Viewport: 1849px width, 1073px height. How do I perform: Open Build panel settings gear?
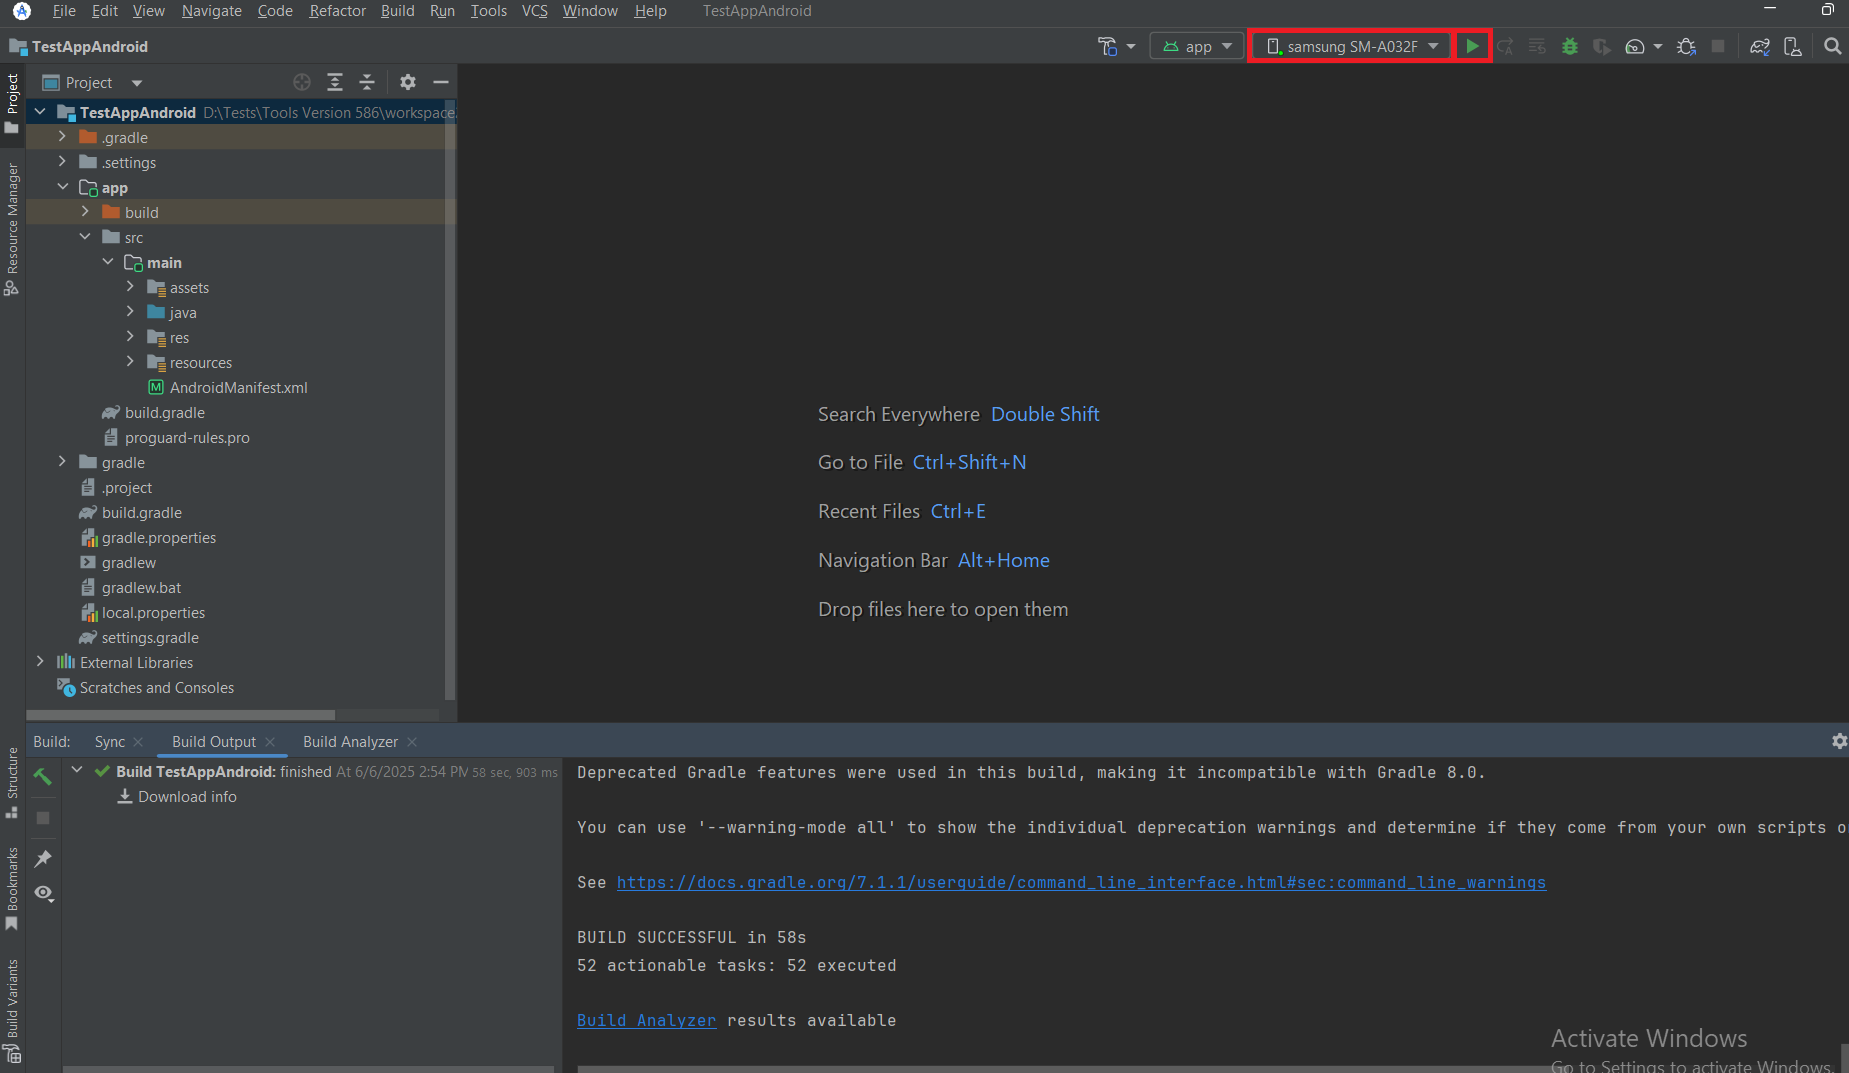1839,741
